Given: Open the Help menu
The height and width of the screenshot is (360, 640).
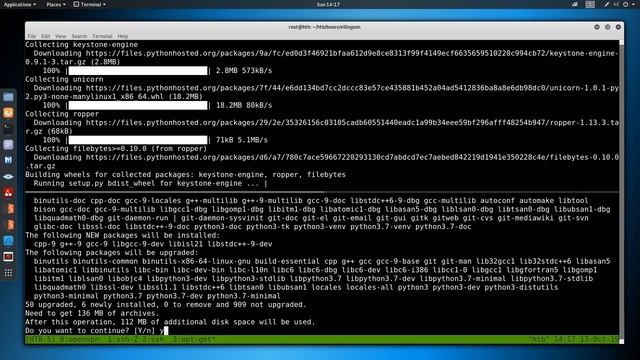Looking at the screenshot, I should click(122, 36).
